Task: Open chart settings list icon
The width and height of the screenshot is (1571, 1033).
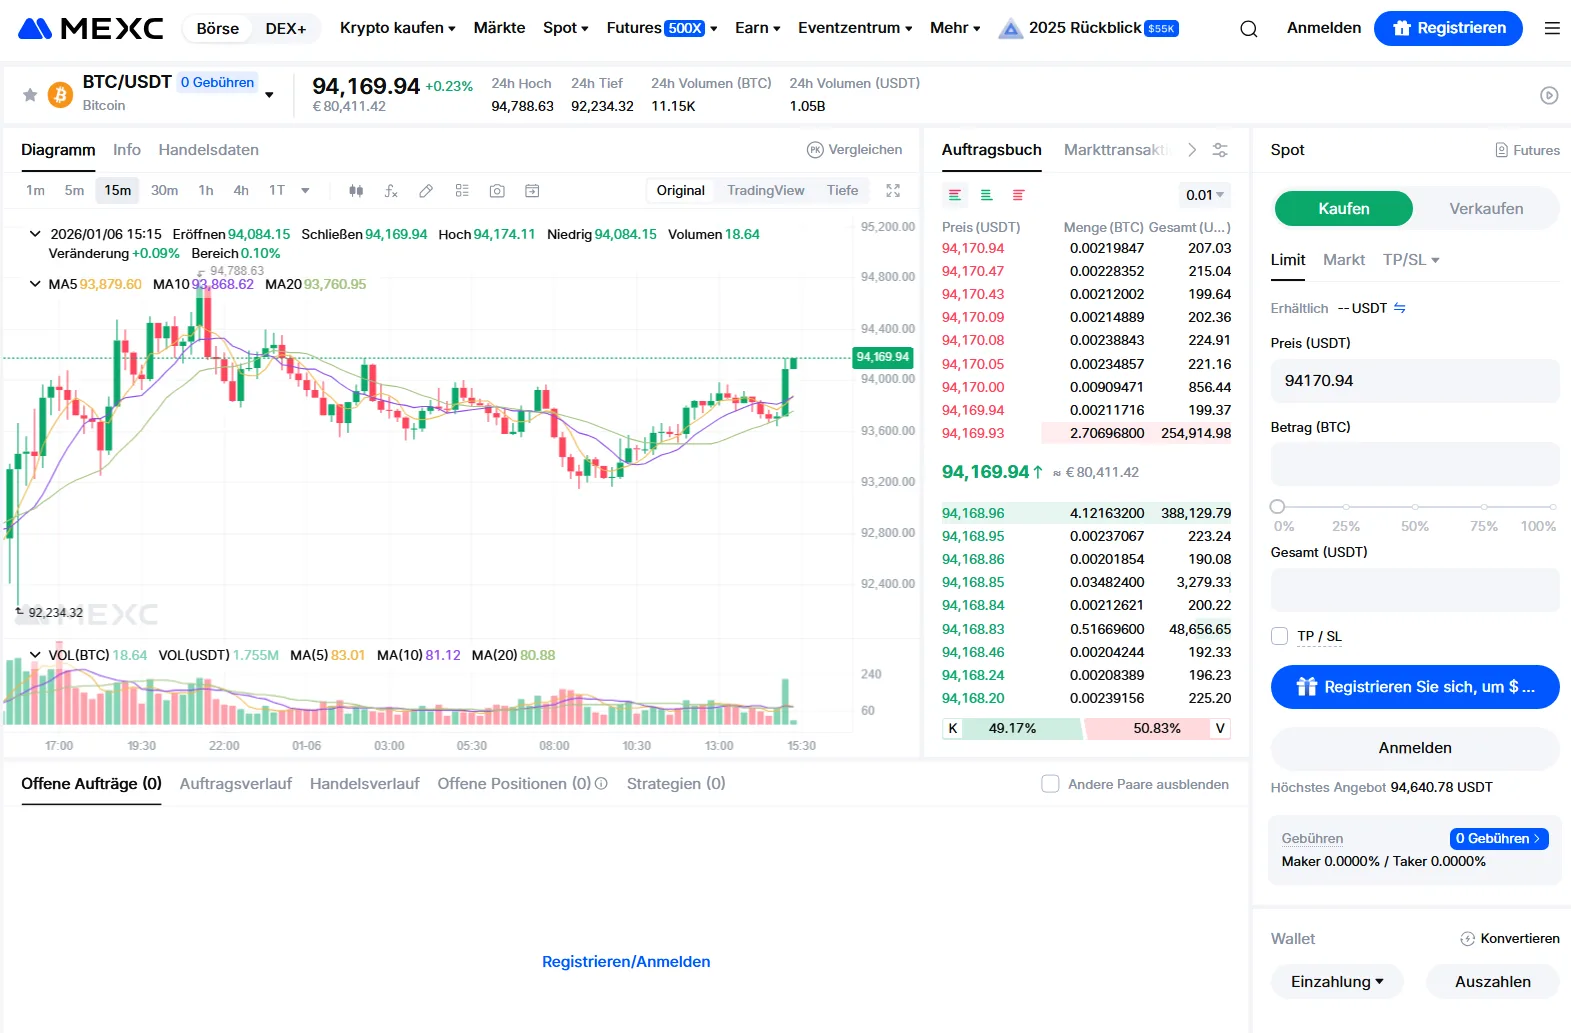Action: coord(462,191)
